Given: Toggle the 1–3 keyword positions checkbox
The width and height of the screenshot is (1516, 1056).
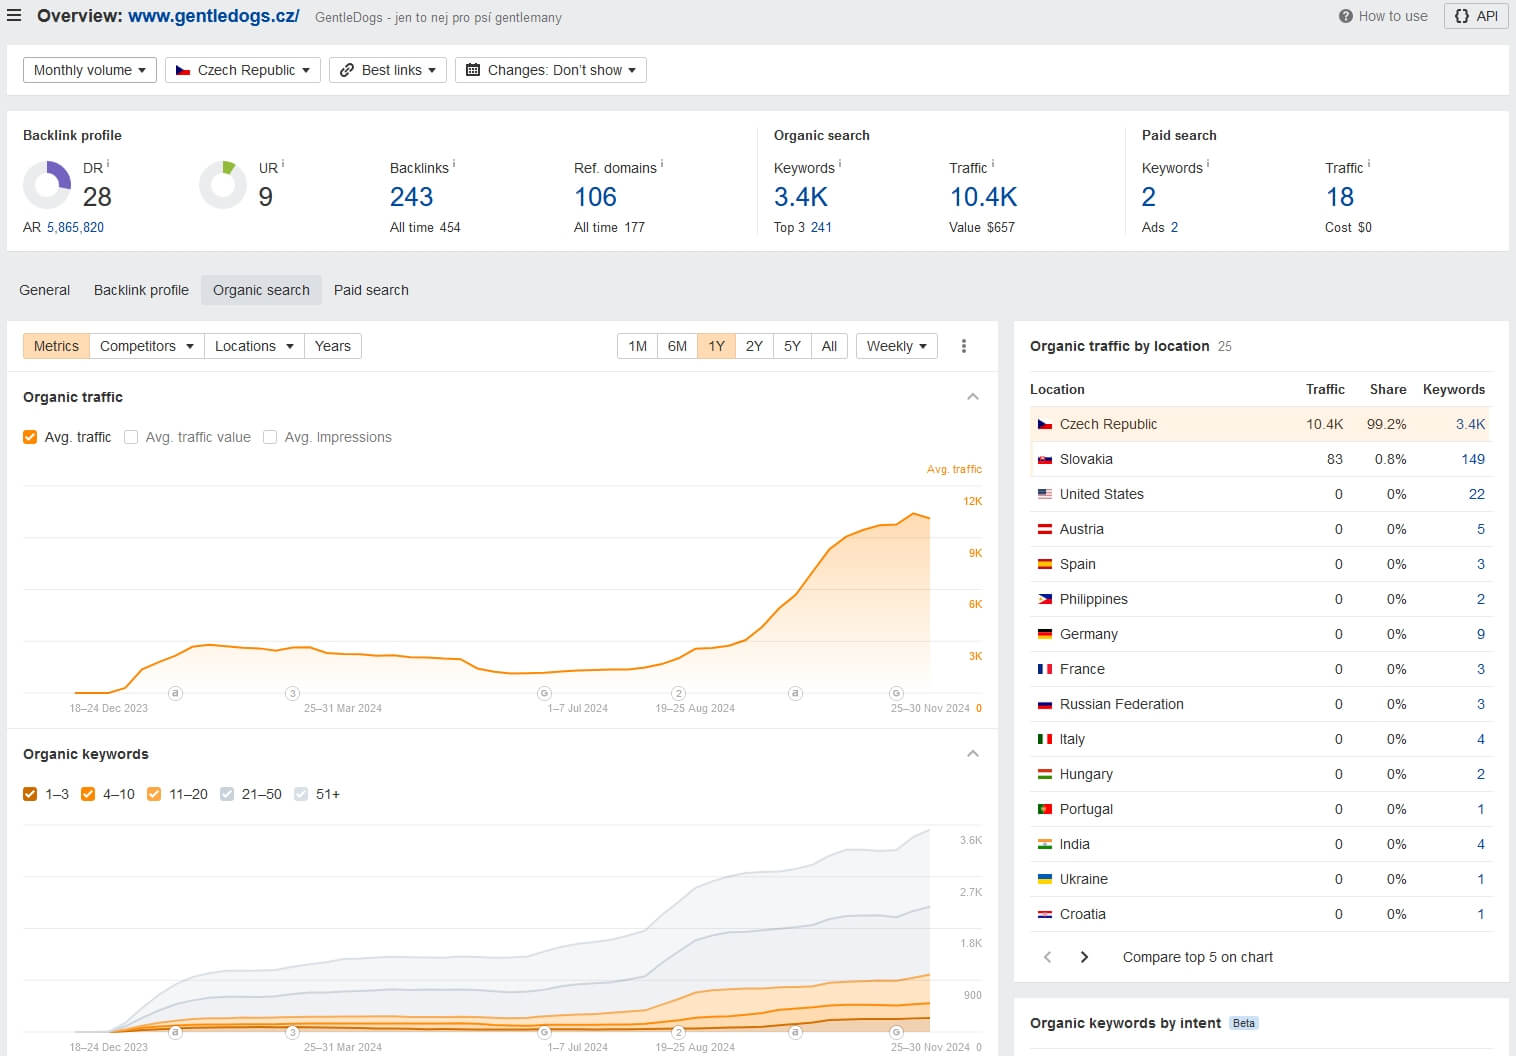Looking at the screenshot, I should (x=30, y=794).
